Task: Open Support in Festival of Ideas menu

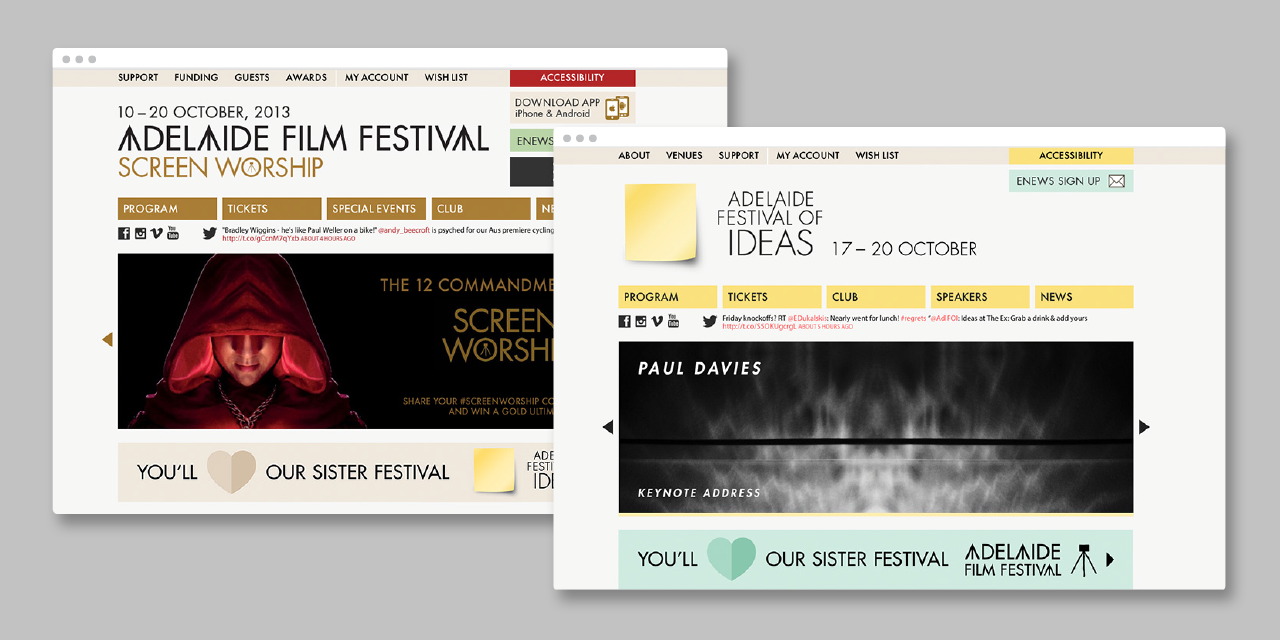Action: (x=739, y=155)
